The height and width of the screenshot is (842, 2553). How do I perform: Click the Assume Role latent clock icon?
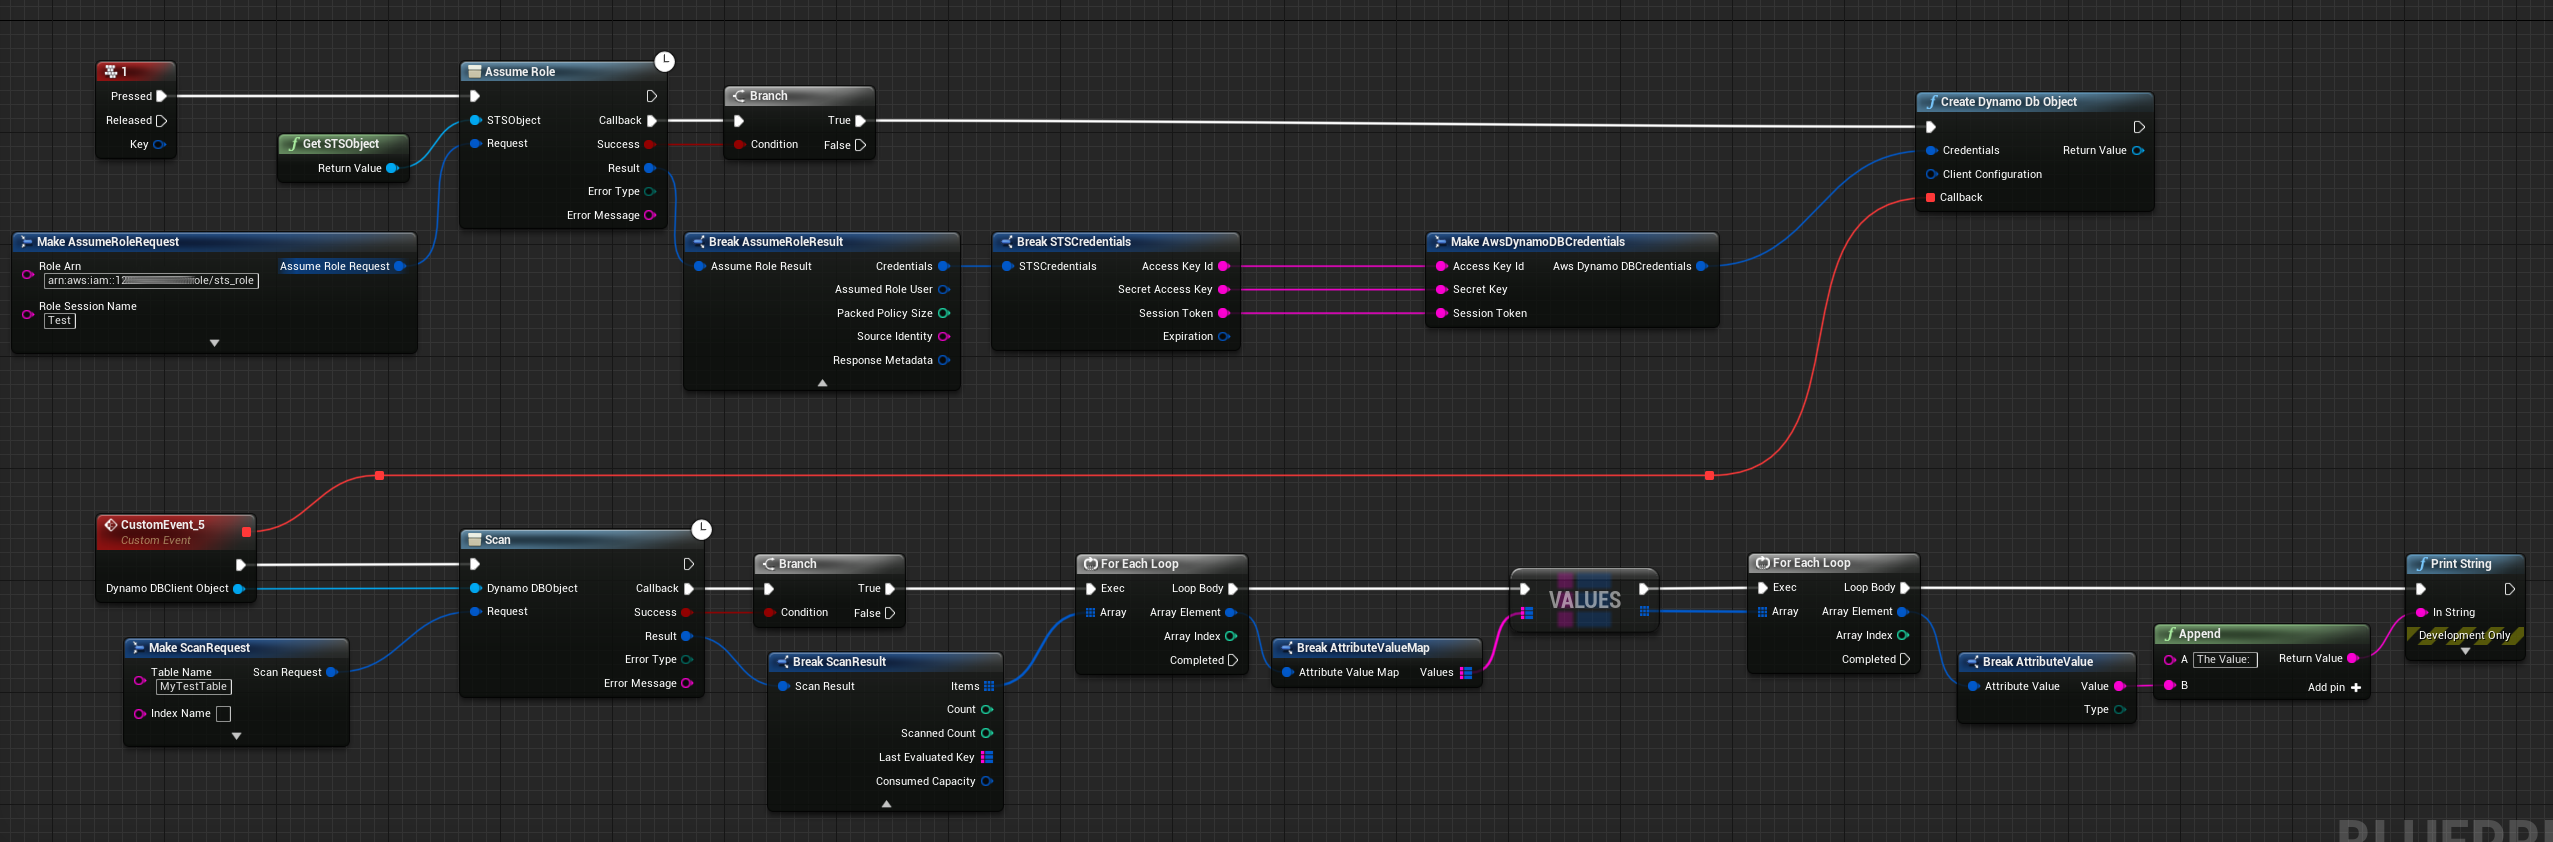pyautogui.click(x=664, y=62)
